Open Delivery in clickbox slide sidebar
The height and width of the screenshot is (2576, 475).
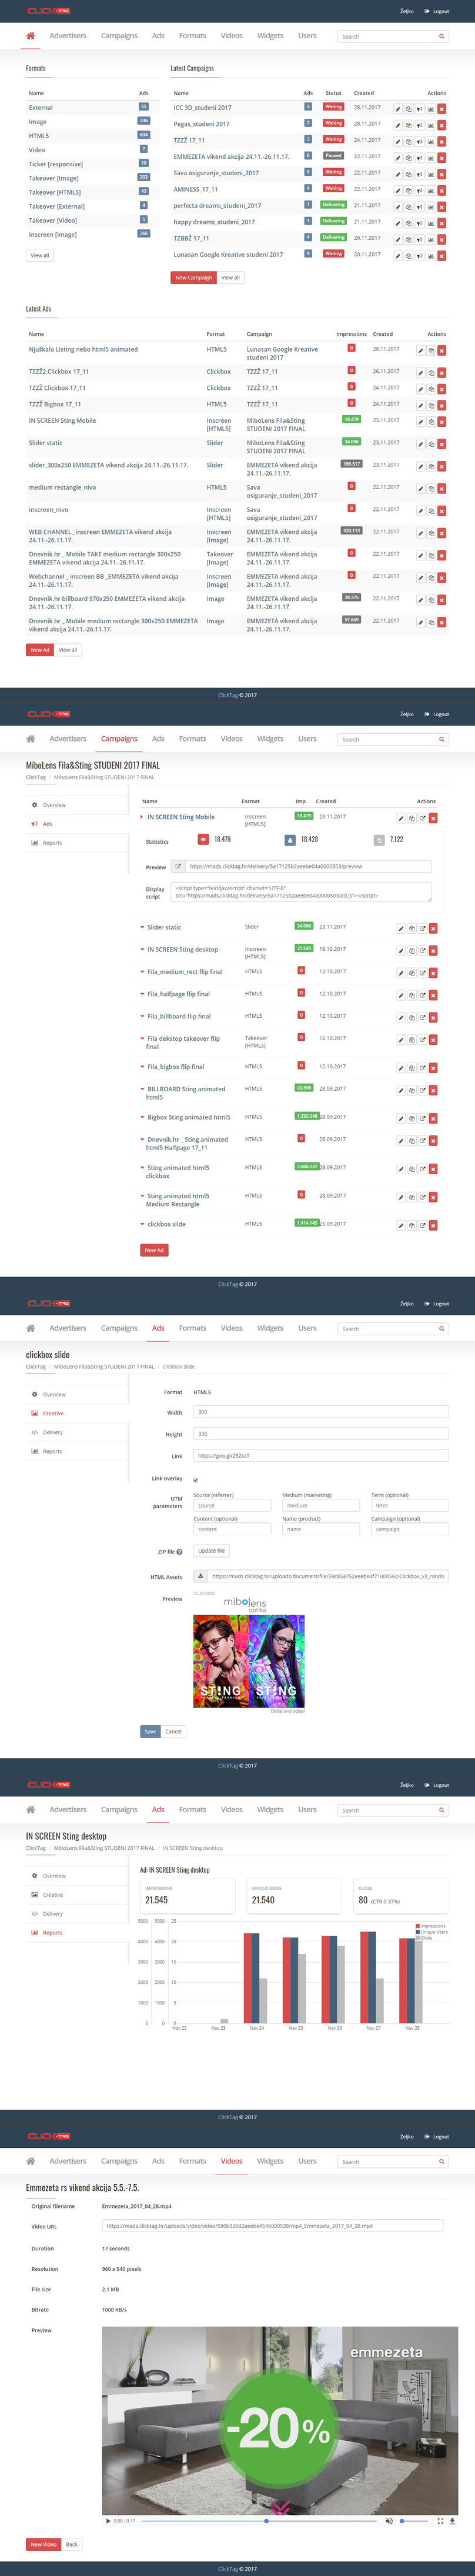52,1432
